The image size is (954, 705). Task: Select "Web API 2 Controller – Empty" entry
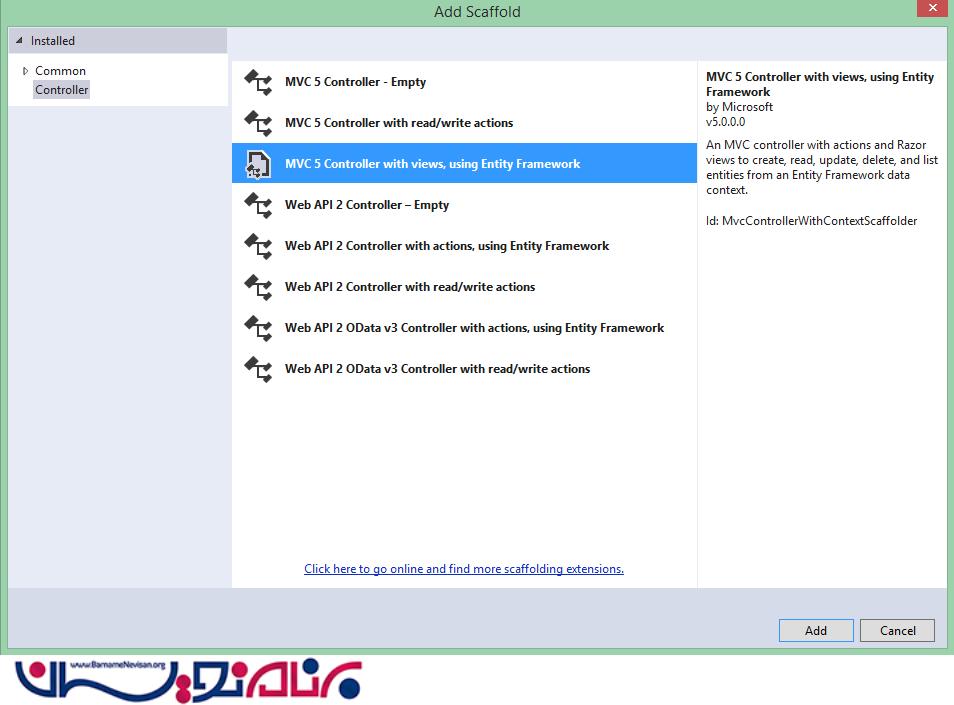[x=366, y=205]
